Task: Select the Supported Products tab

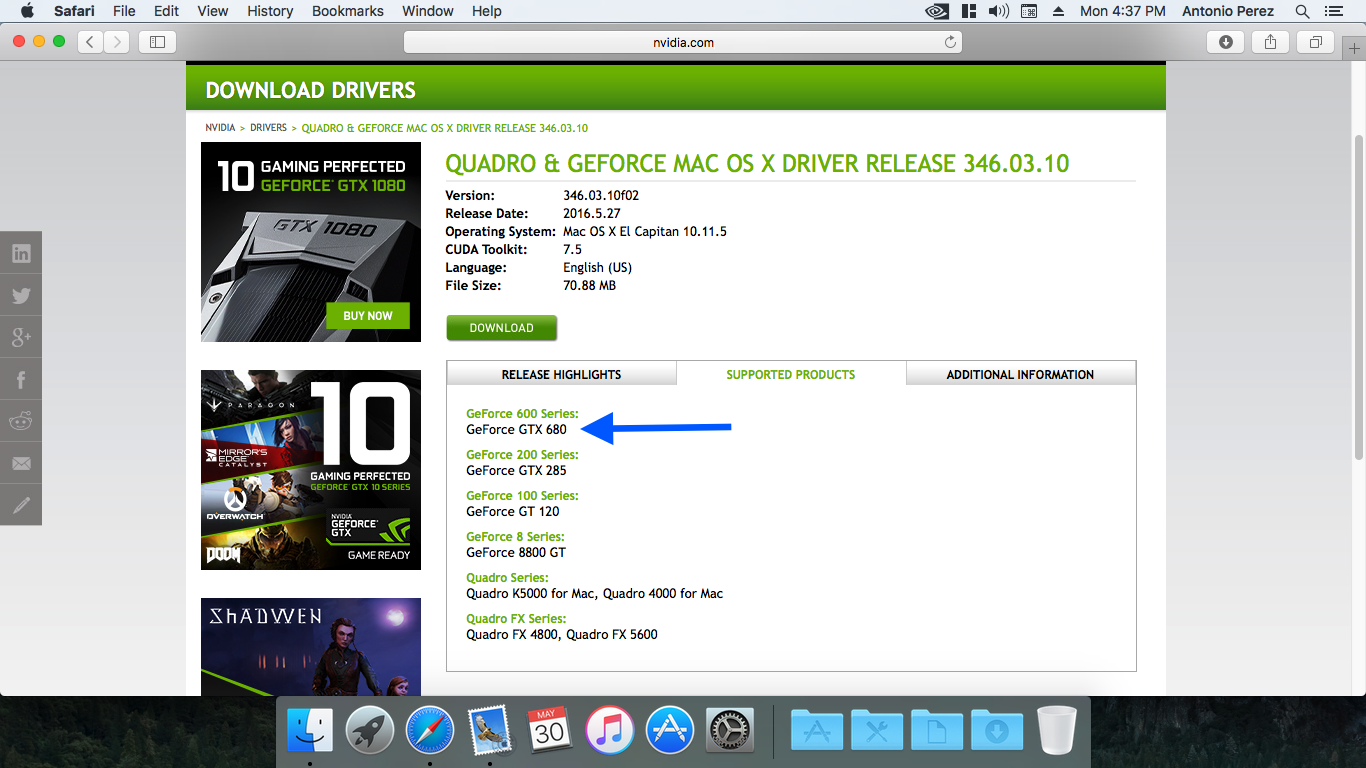Action: point(791,374)
